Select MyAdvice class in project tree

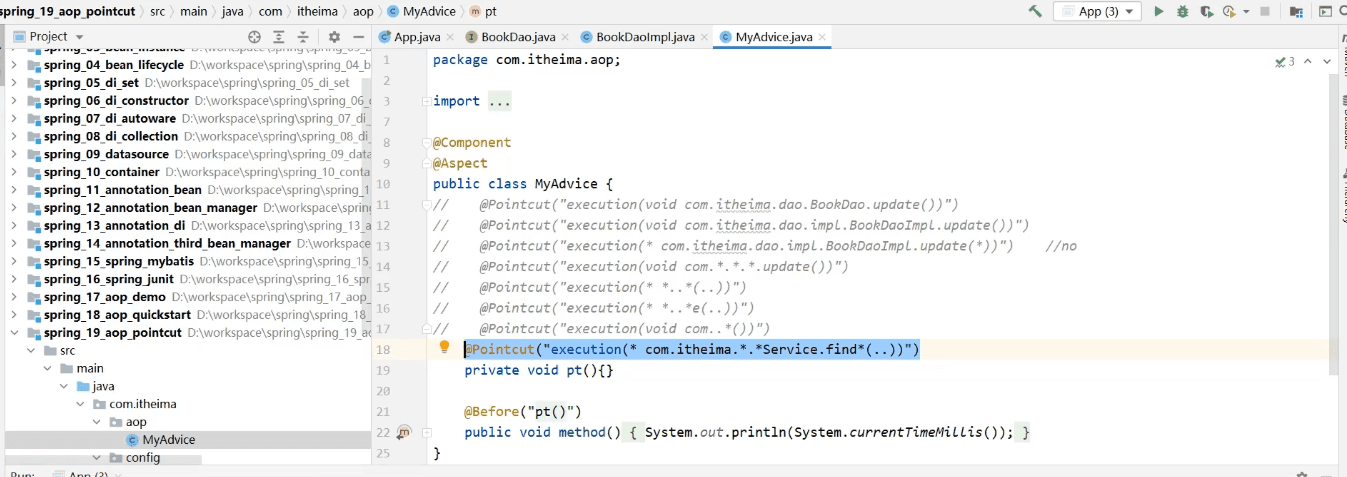tap(168, 440)
